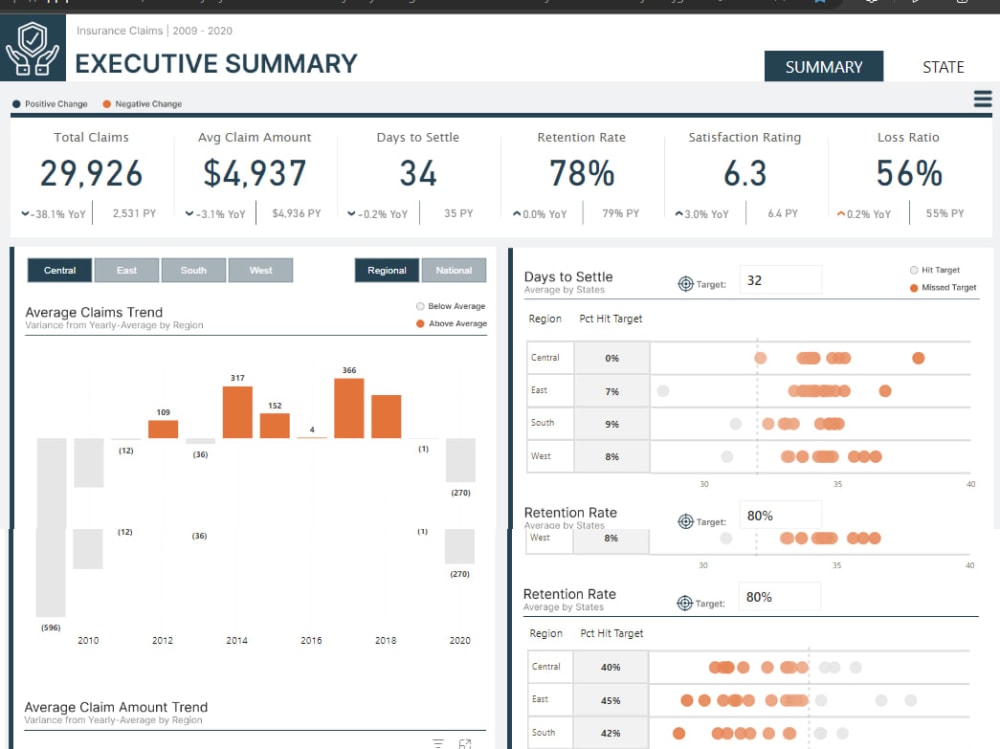Edit the Days to Settle target field 32
The height and width of the screenshot is (749, 1000).
point(781,280)
